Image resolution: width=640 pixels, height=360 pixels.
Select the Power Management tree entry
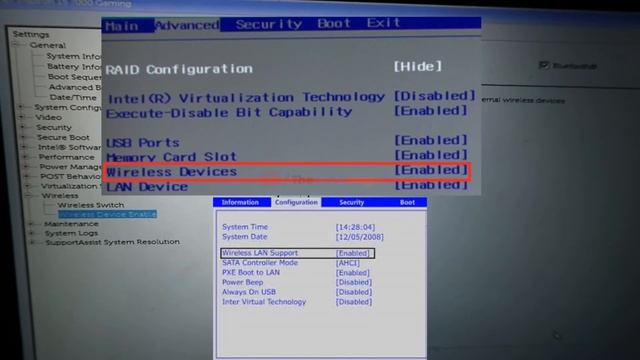tap(70, 167)
